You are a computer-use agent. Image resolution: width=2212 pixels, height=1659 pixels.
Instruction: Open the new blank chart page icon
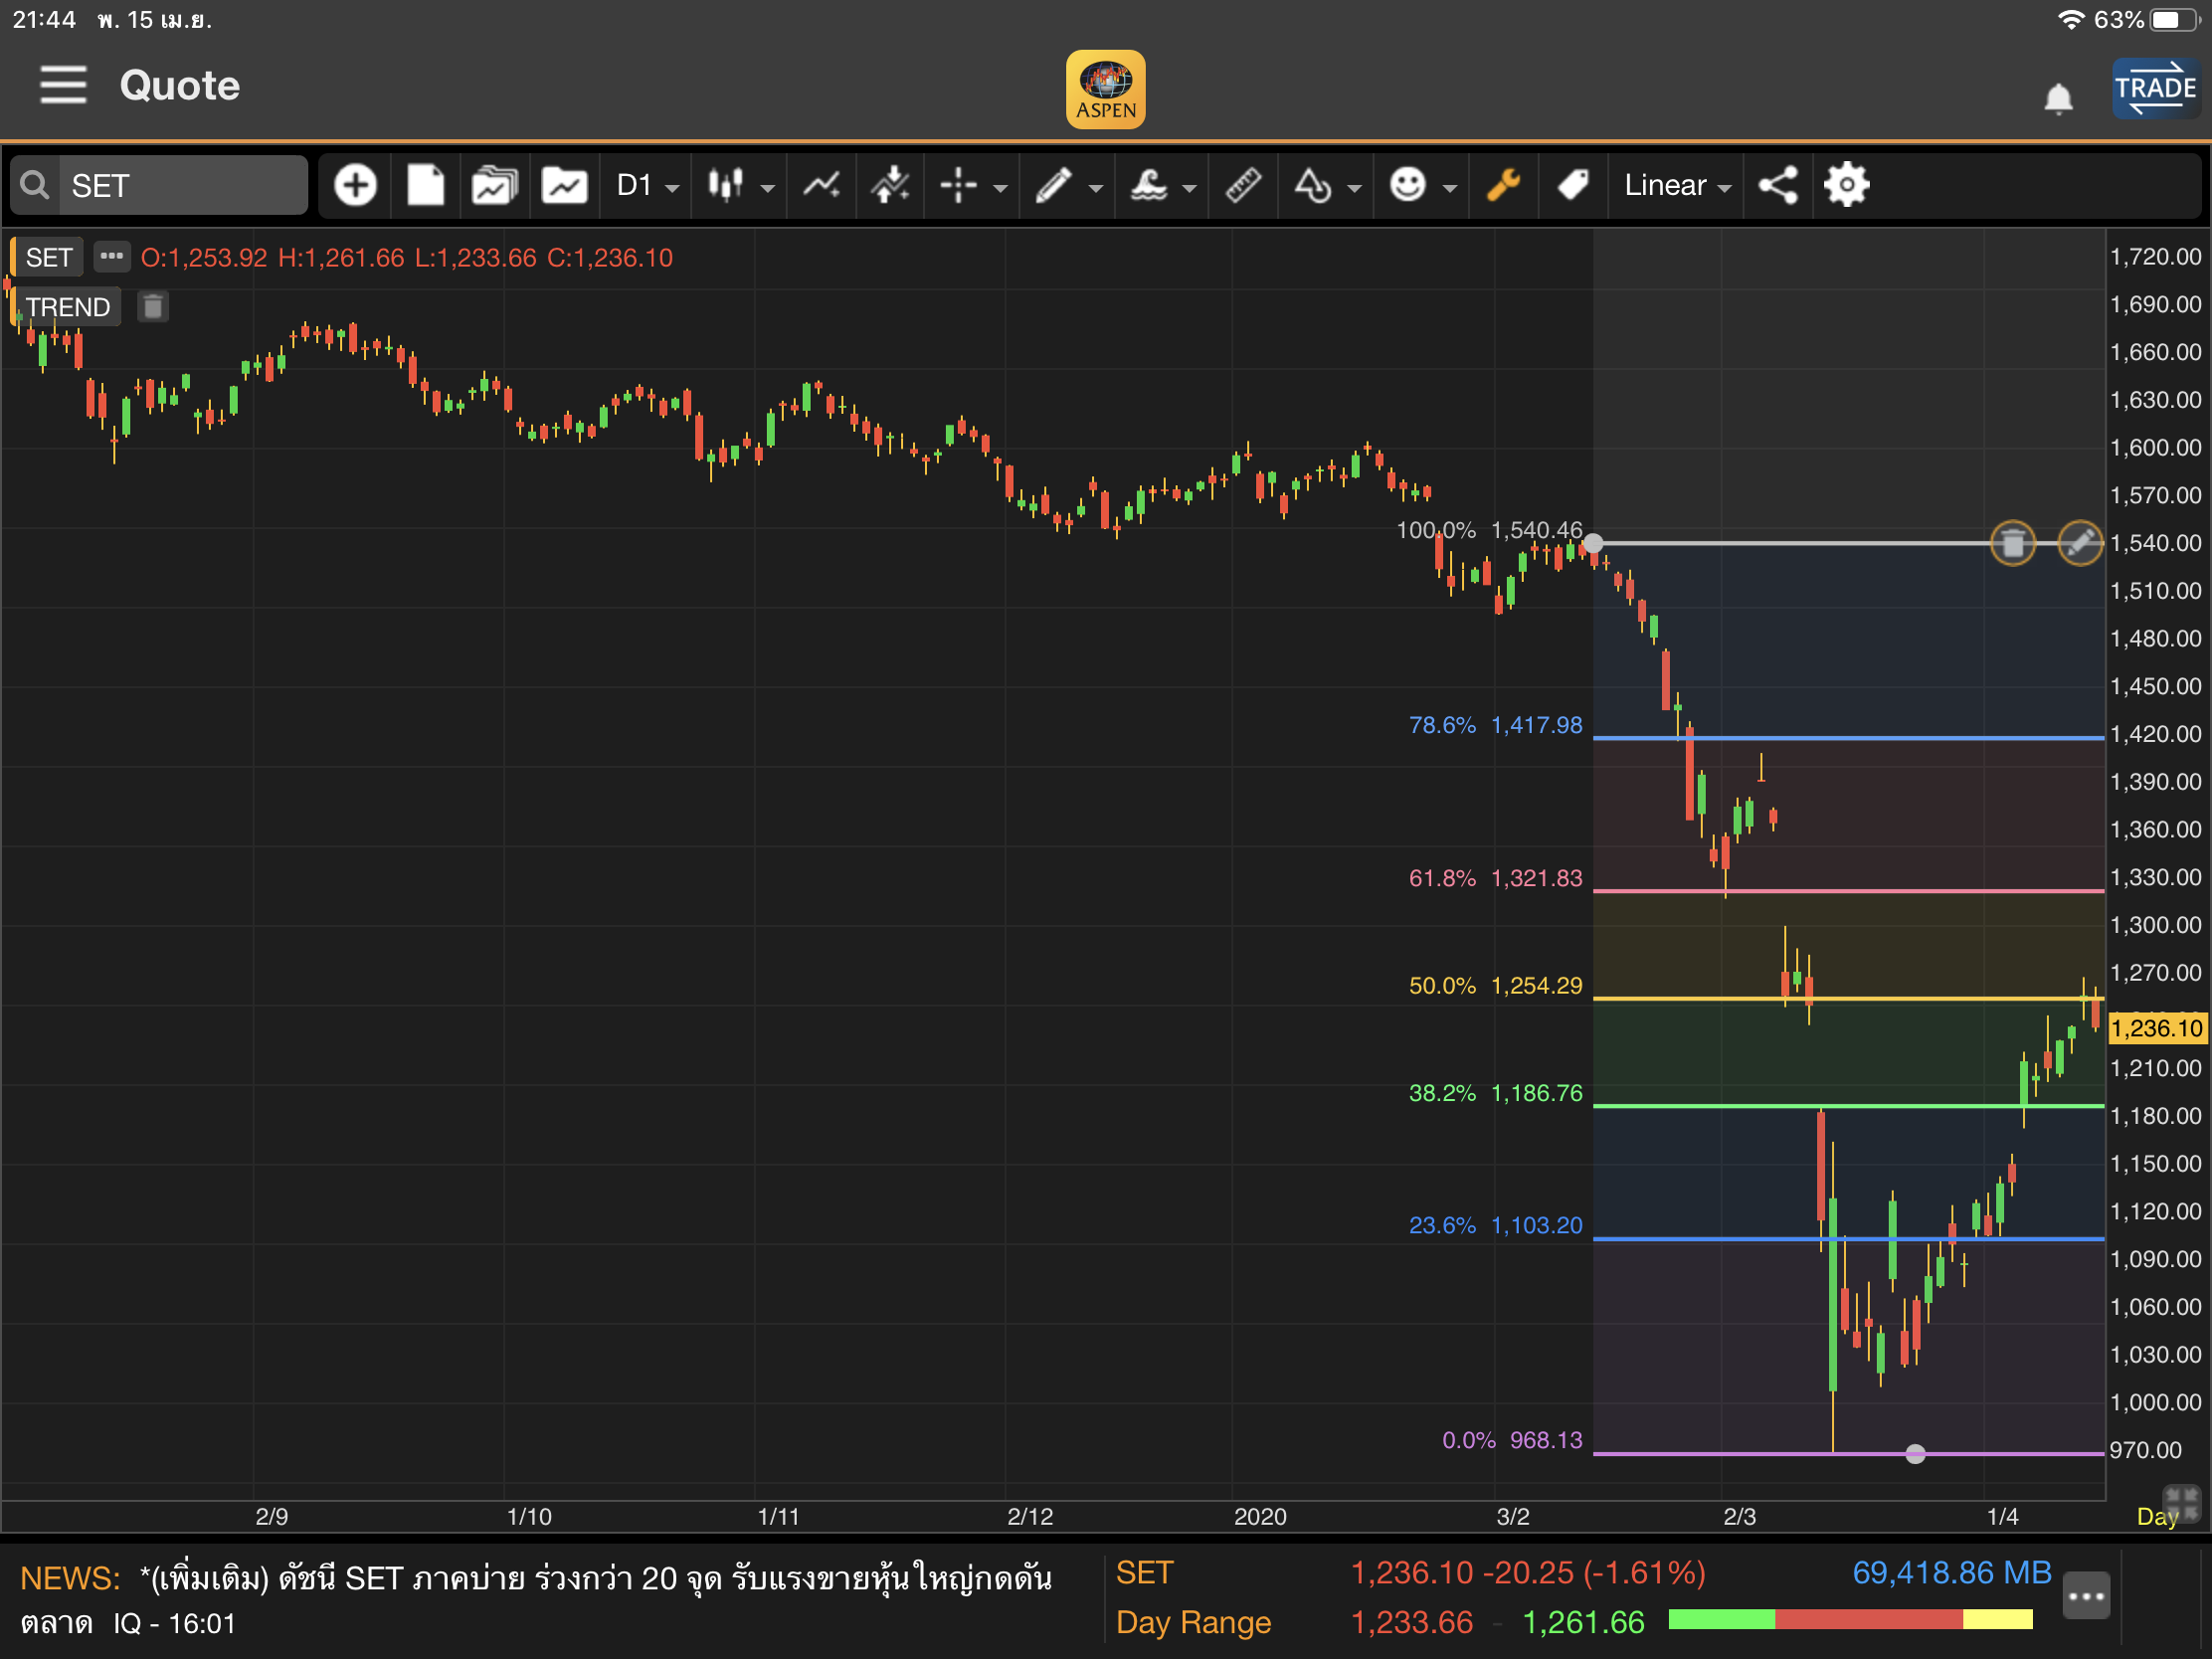point(425,186)
